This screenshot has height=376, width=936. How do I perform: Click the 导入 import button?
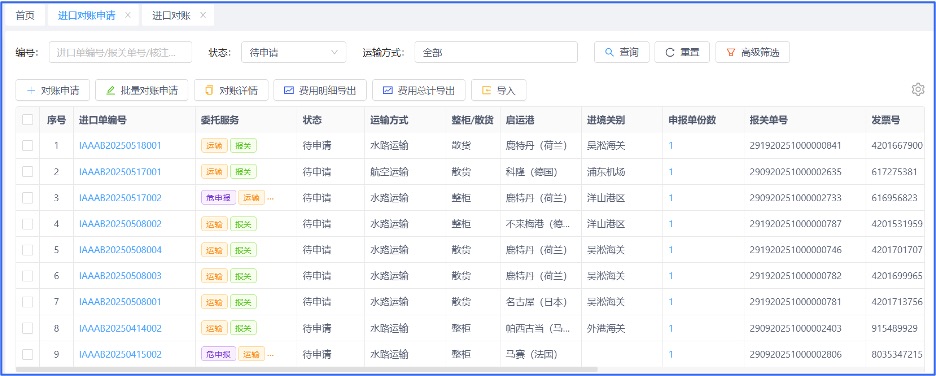click(498, 91)
